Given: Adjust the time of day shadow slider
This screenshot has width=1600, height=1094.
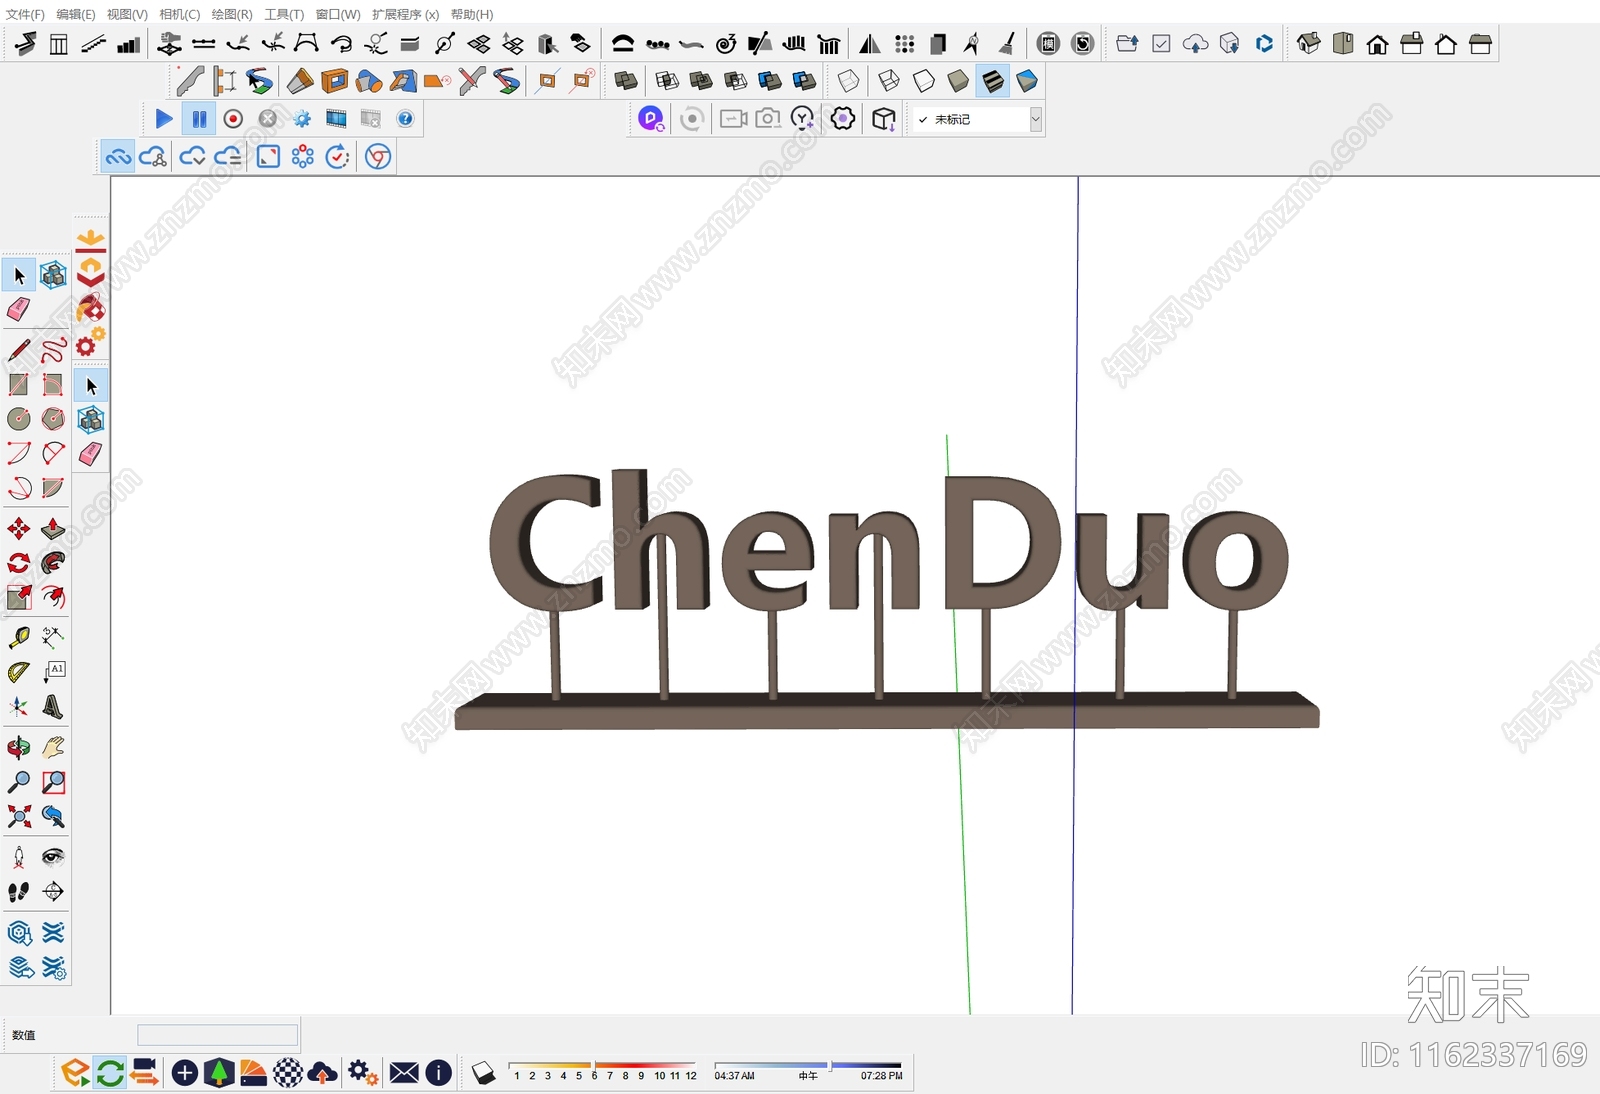Looking at the screenshot, I should (x=808, y=1065).
